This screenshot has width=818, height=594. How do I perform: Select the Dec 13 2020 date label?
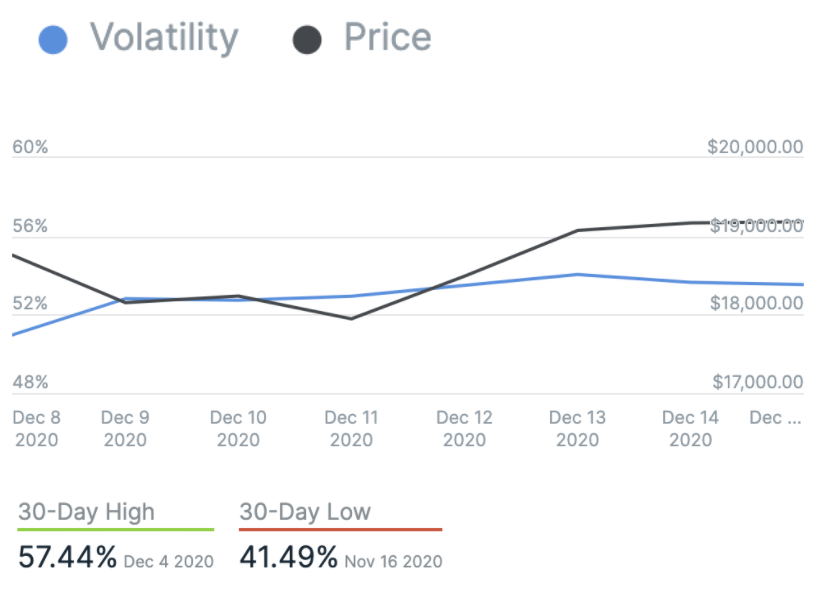(x=577, y=429)
